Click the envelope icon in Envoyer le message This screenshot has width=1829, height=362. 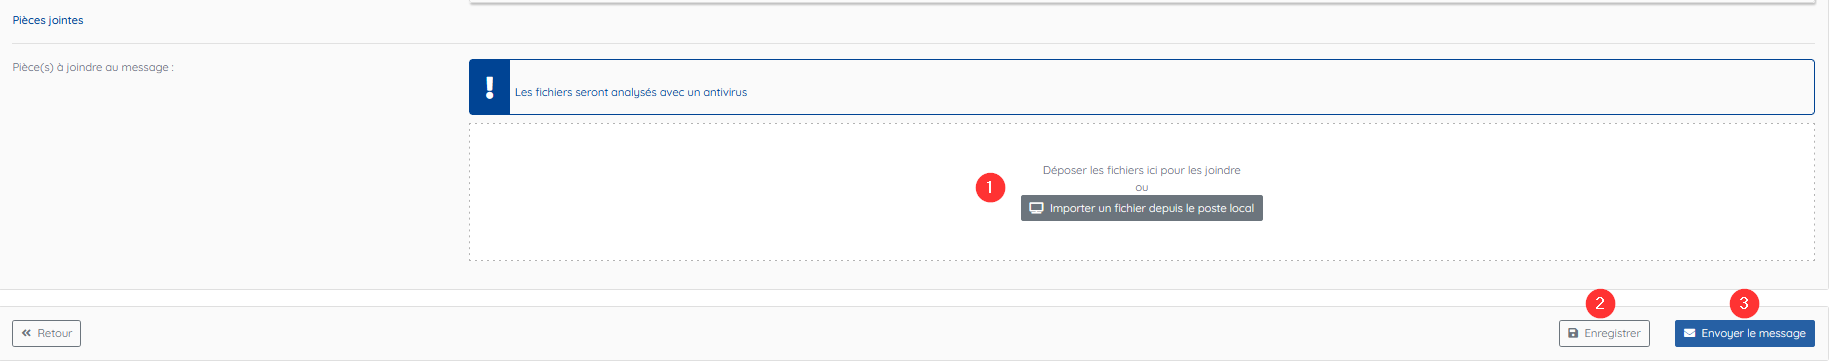(x=1689, y=333)
